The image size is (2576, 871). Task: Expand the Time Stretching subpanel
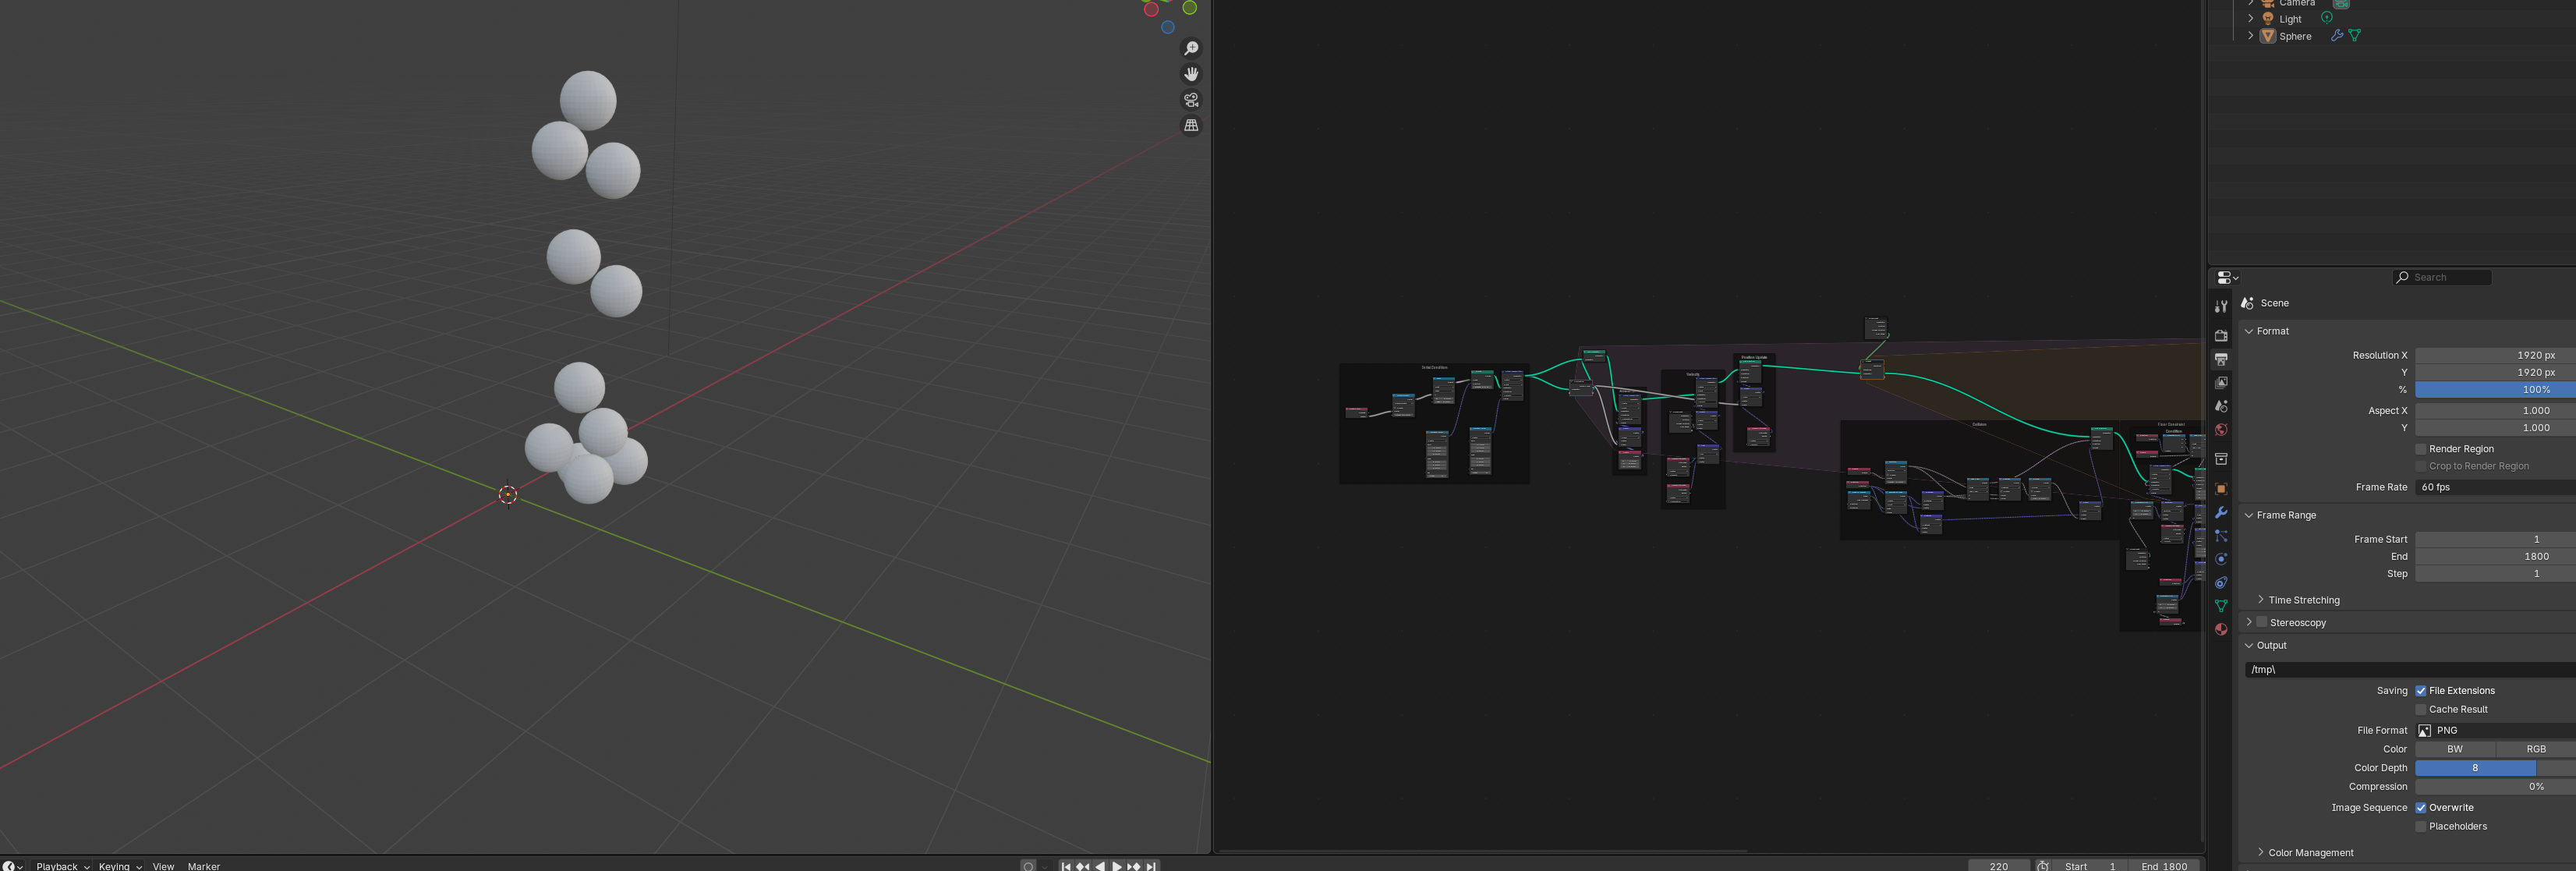[2261, 600]
